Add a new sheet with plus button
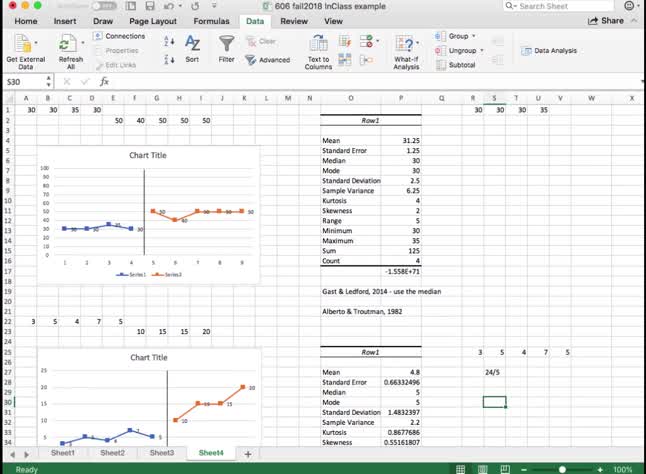Screen dimensions: 646x474 (248, 453)
